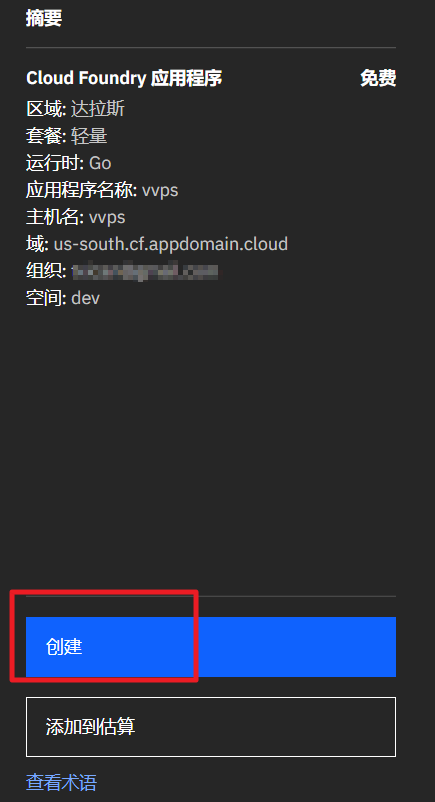
Task: Click the 摘要 heading
Action: (44, 18)
